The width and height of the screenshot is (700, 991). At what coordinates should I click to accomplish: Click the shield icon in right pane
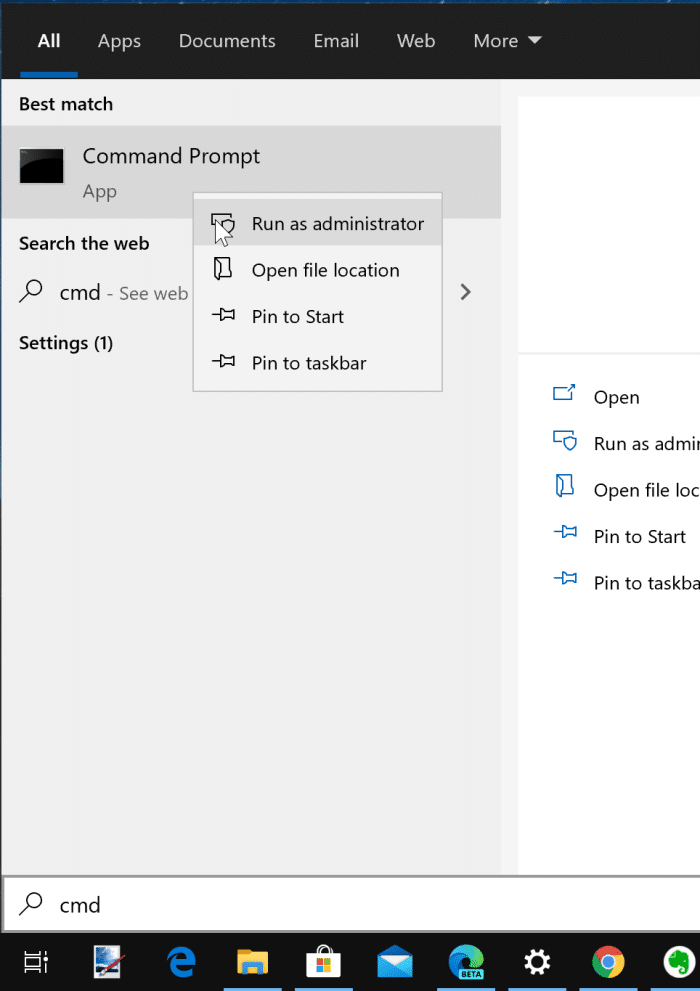[x=565, y=440]
